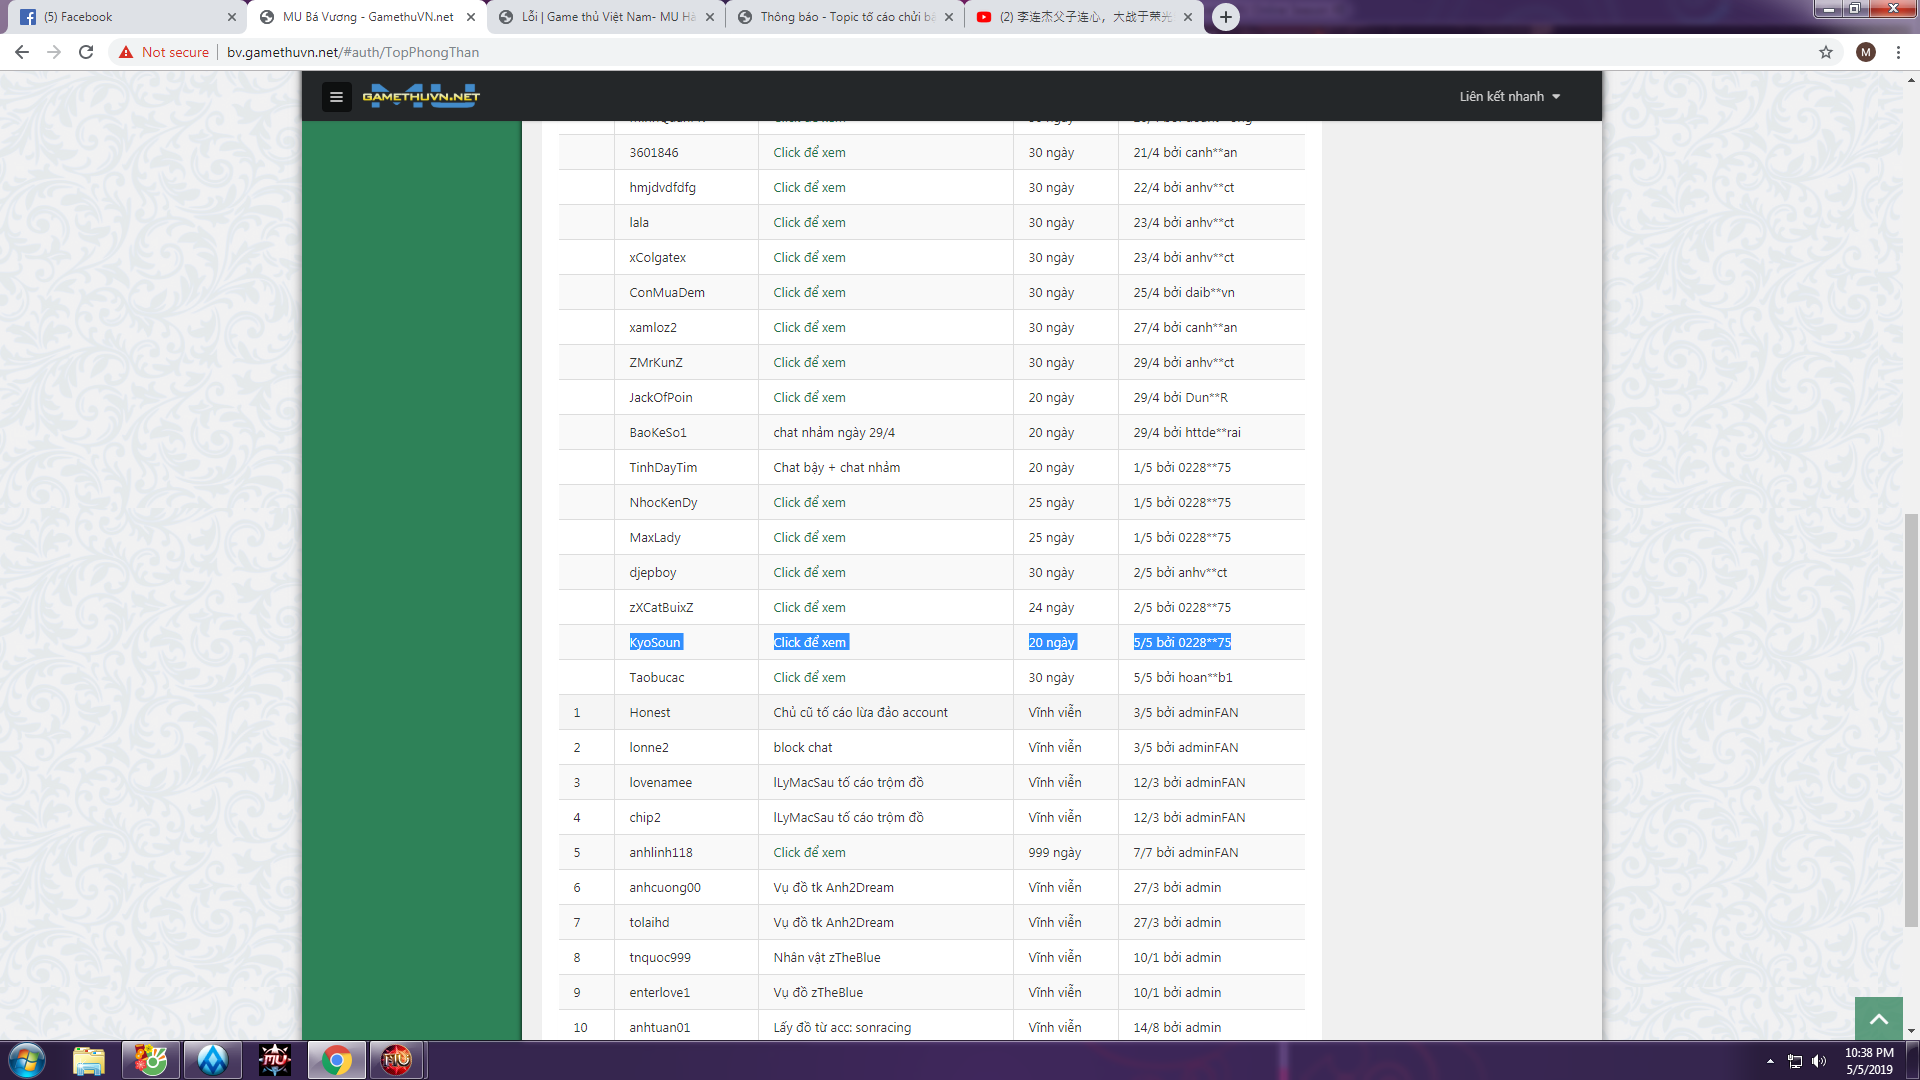Reload the current page
The height and width of the screenshot is (1080, 1920).
86,52
